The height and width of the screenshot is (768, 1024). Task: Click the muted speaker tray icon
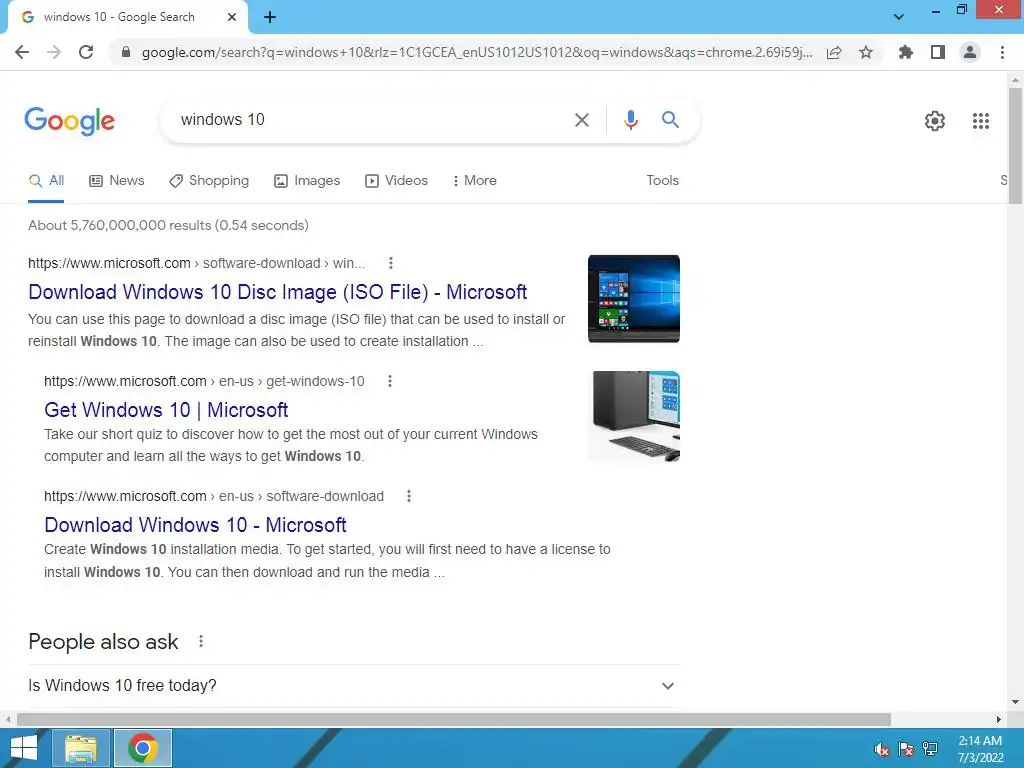(x=882, y=749)
